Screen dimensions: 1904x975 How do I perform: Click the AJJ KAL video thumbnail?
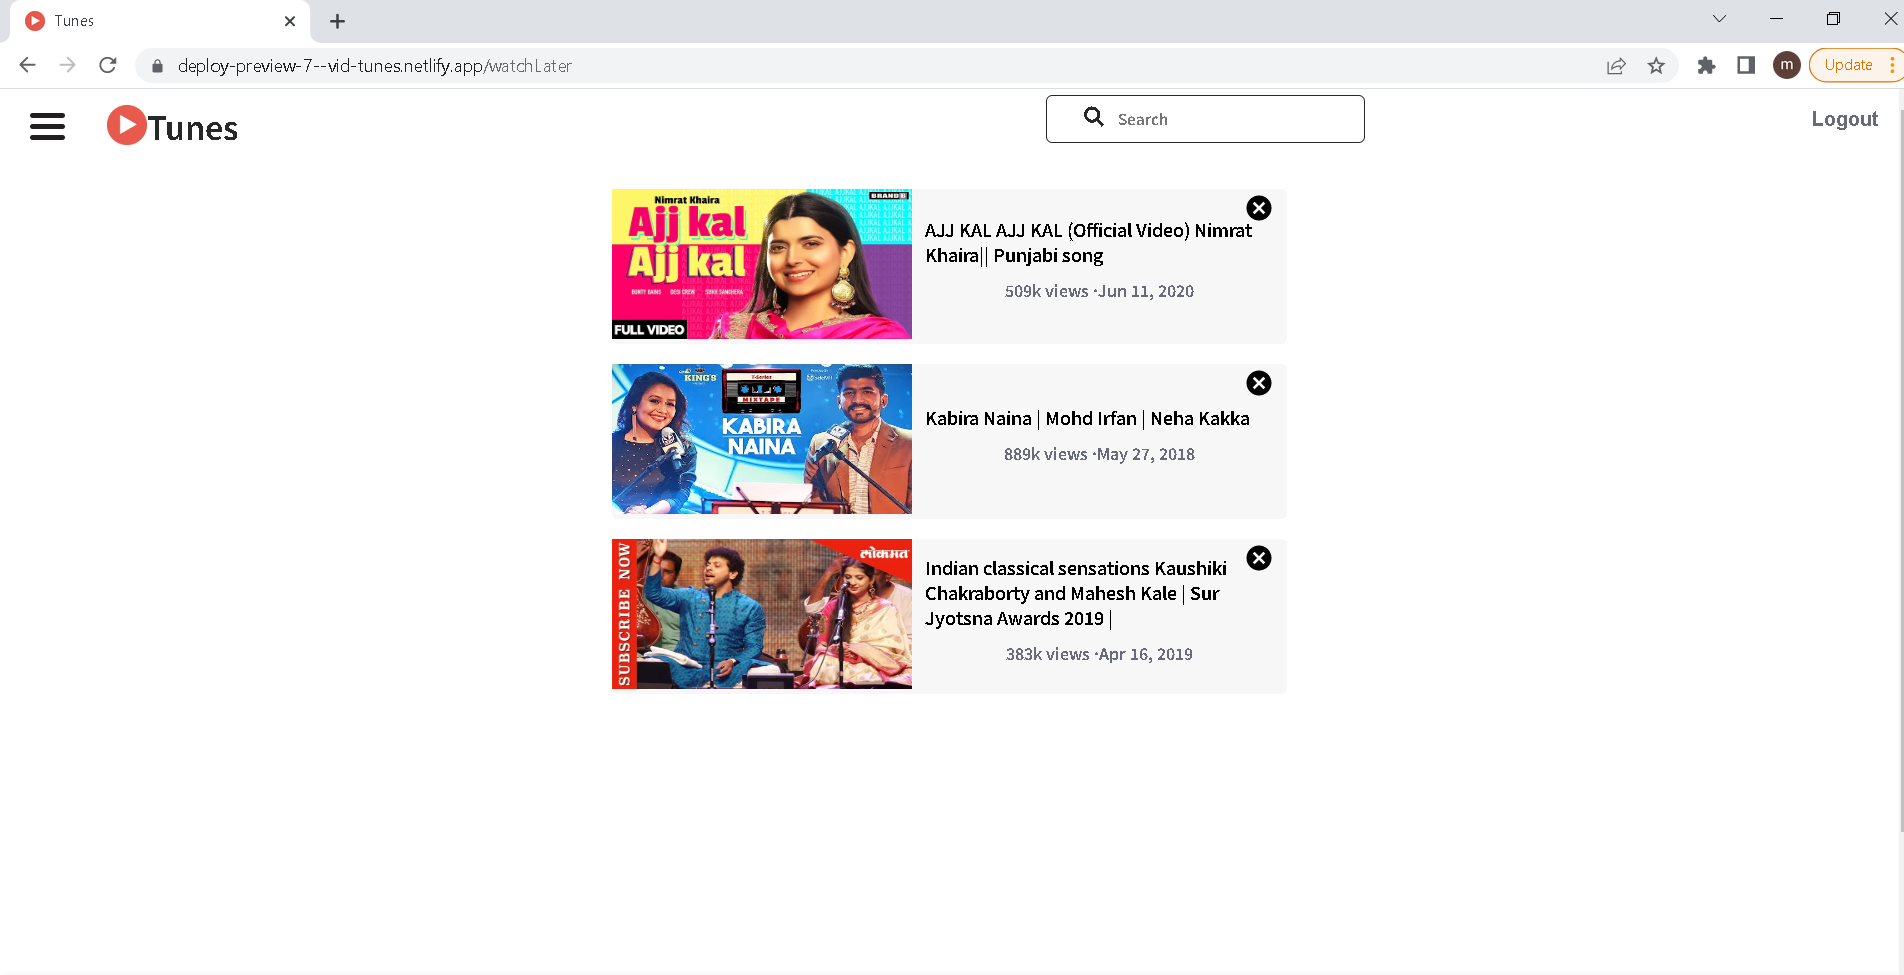point(761,264)
